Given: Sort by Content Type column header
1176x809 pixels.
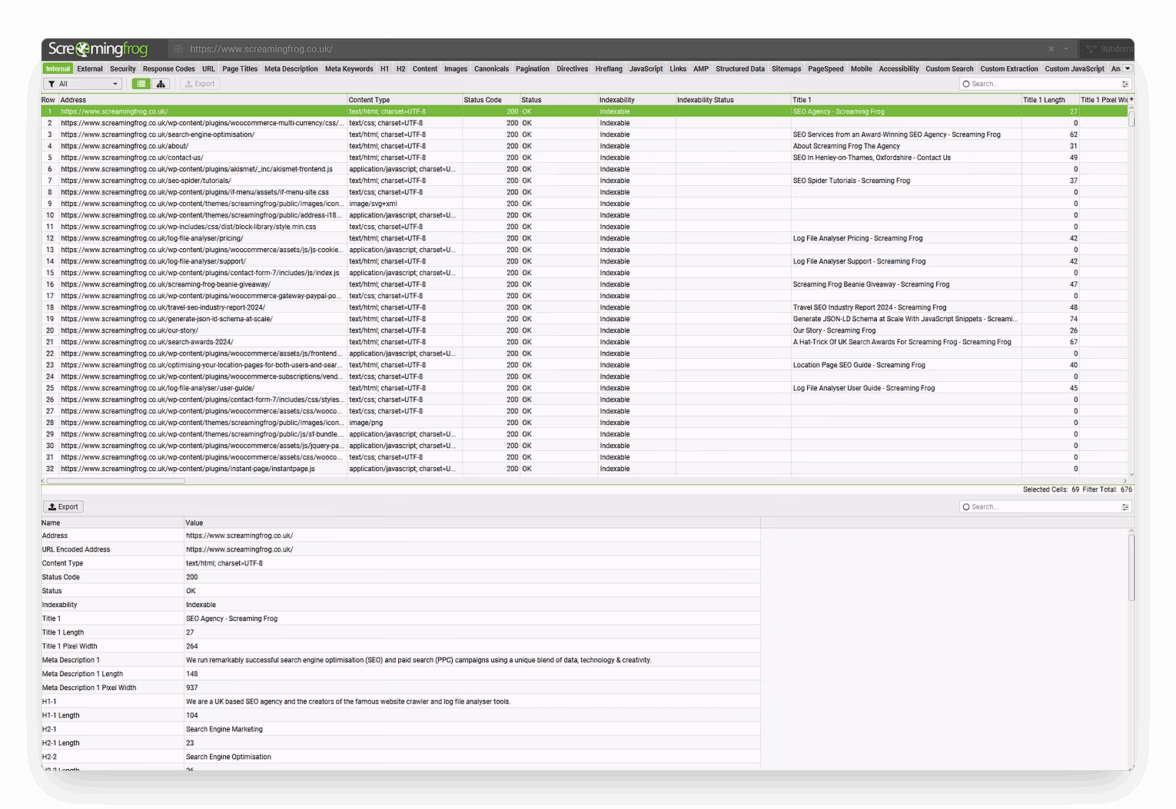Looking at the screenshot, I should pos(404,100).
